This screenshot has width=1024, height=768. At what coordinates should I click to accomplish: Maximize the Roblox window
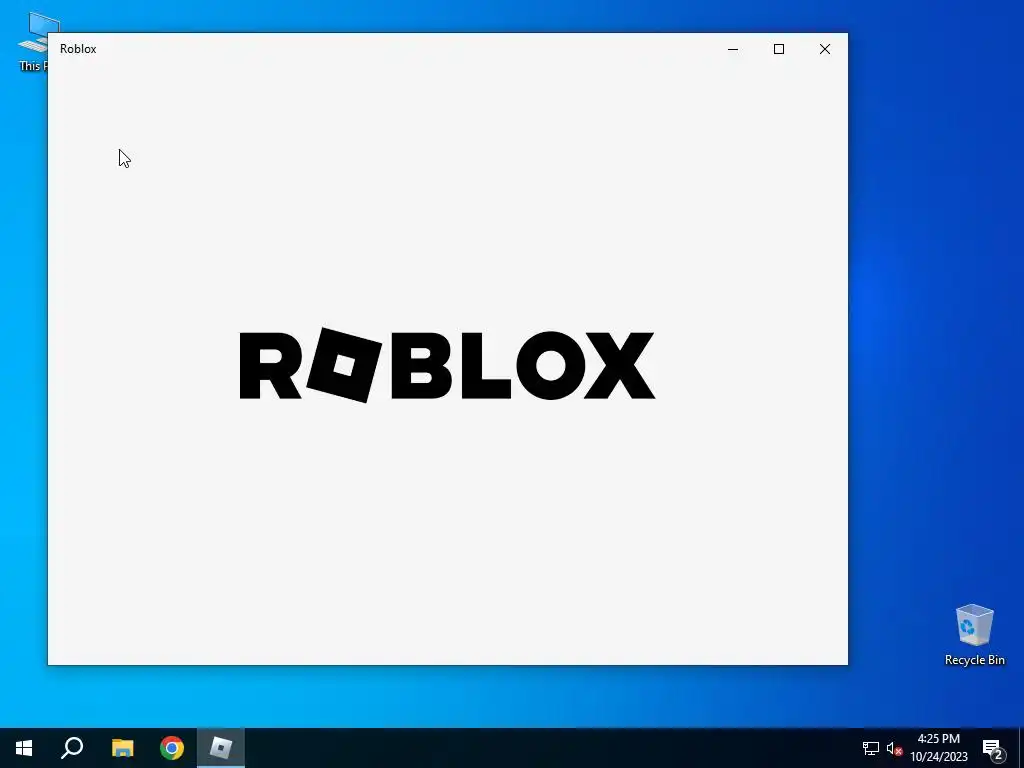778,49
